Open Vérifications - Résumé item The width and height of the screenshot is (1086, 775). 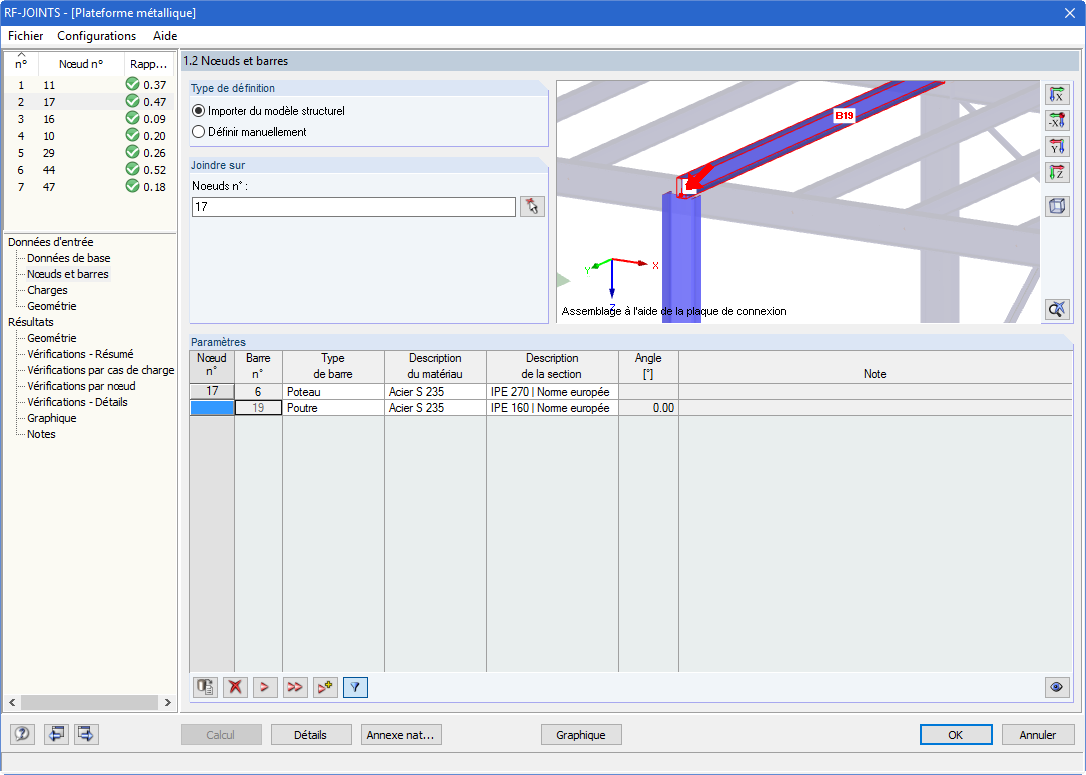point(80,353)
